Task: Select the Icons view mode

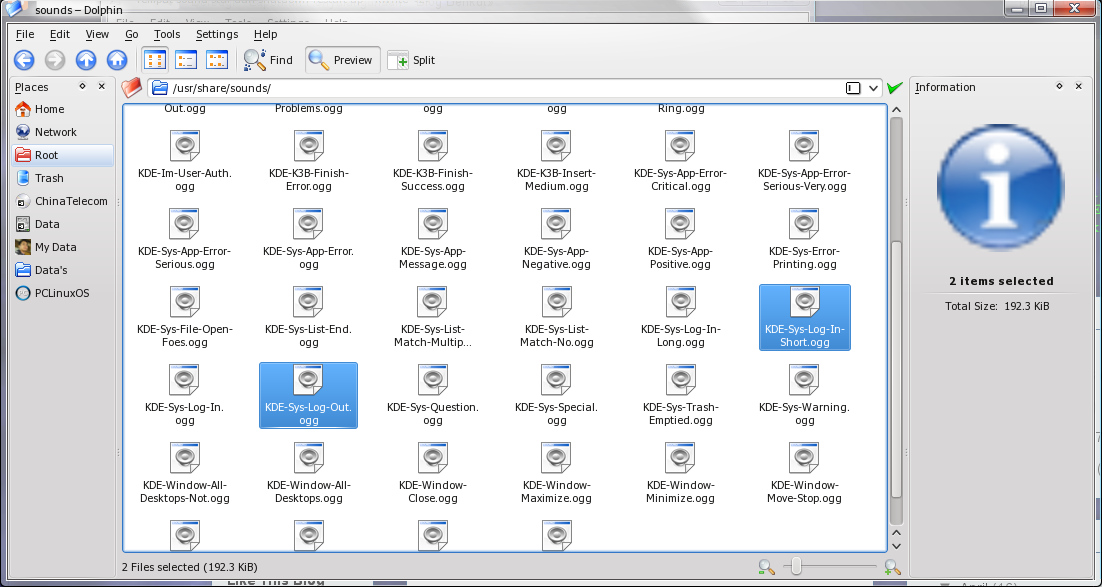Action: pyautogui.click(x=155, y=59)
